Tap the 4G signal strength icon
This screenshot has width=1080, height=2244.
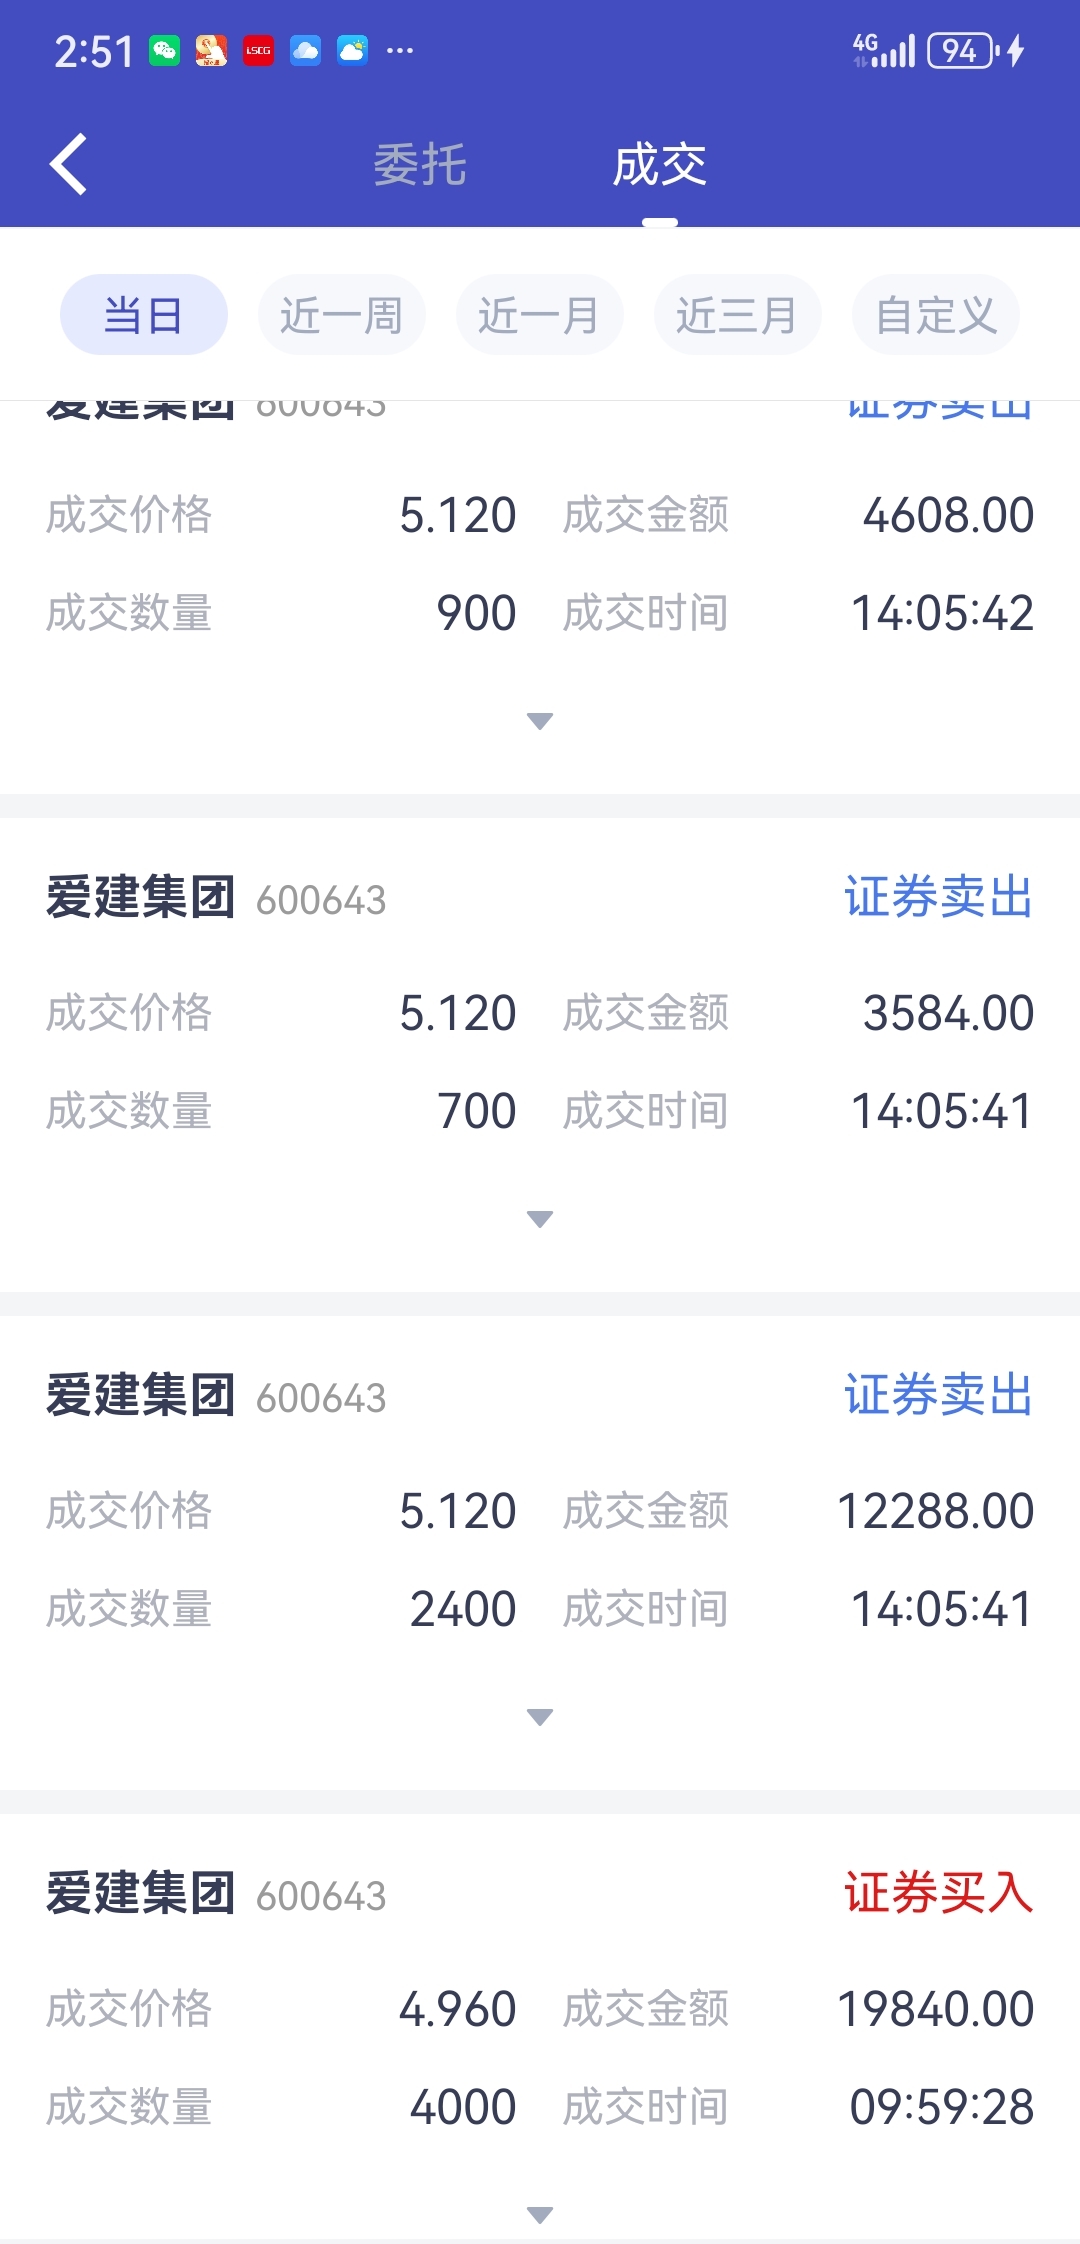pos(883,50)
